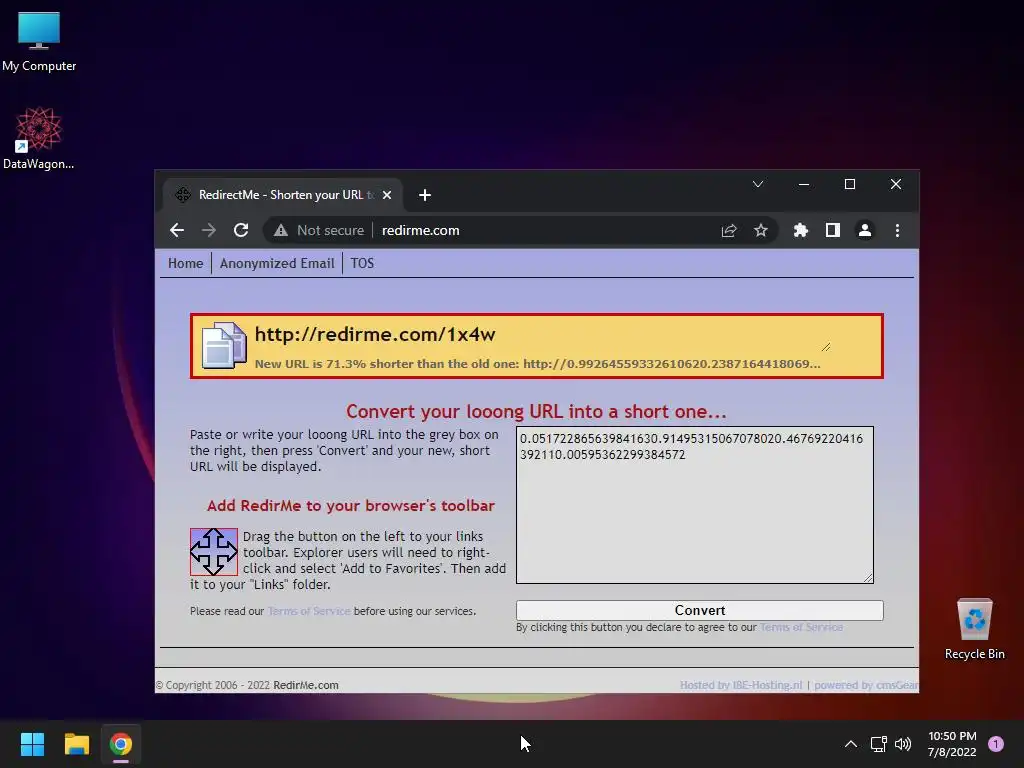This screenshot has width=1024, height=768.
Task: Open Home navigation link
Action: 185,263
